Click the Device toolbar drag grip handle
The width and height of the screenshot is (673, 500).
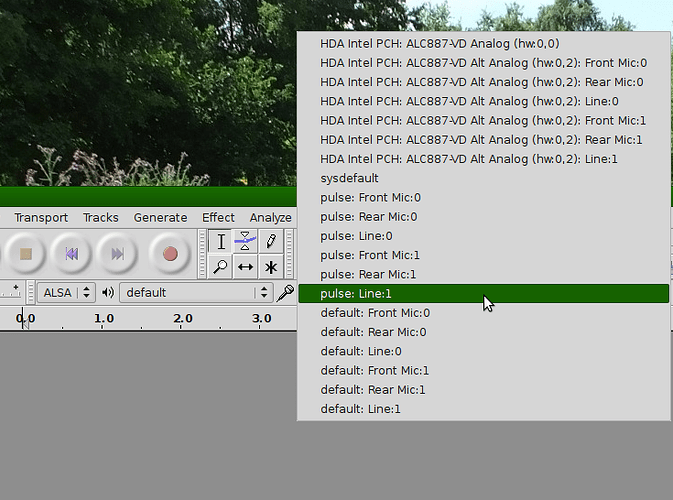[31, 293]
